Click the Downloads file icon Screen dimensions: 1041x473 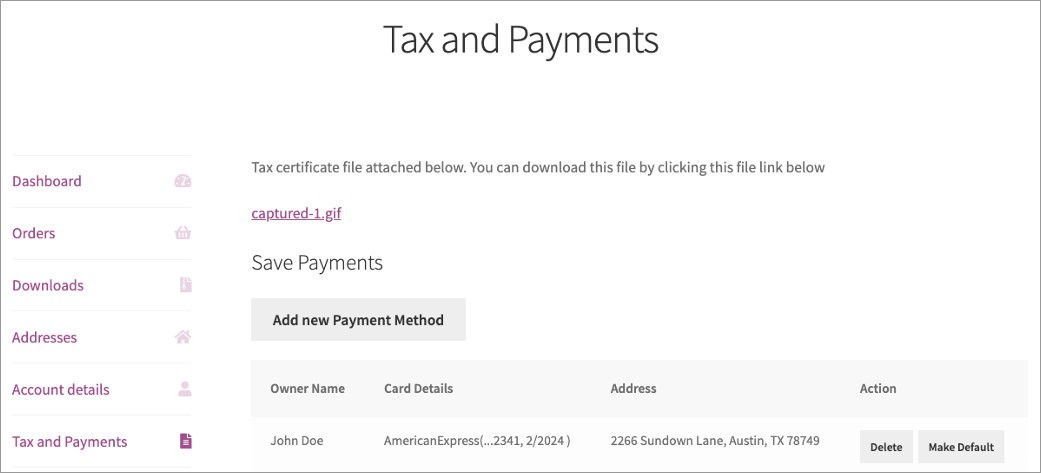click(x=186, y=285)
